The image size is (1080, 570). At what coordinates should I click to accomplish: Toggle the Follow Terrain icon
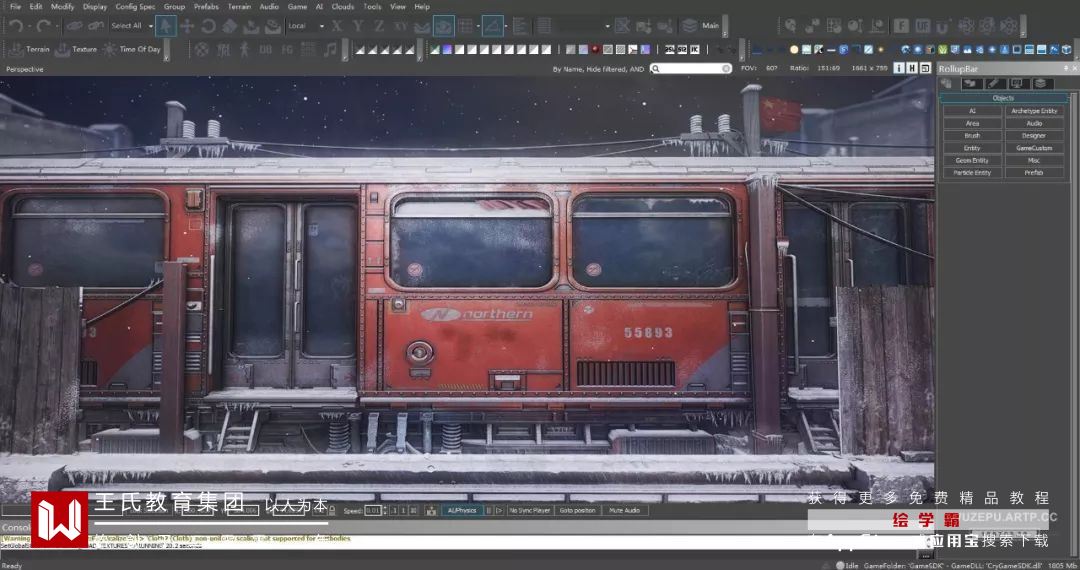coord(422,27)
